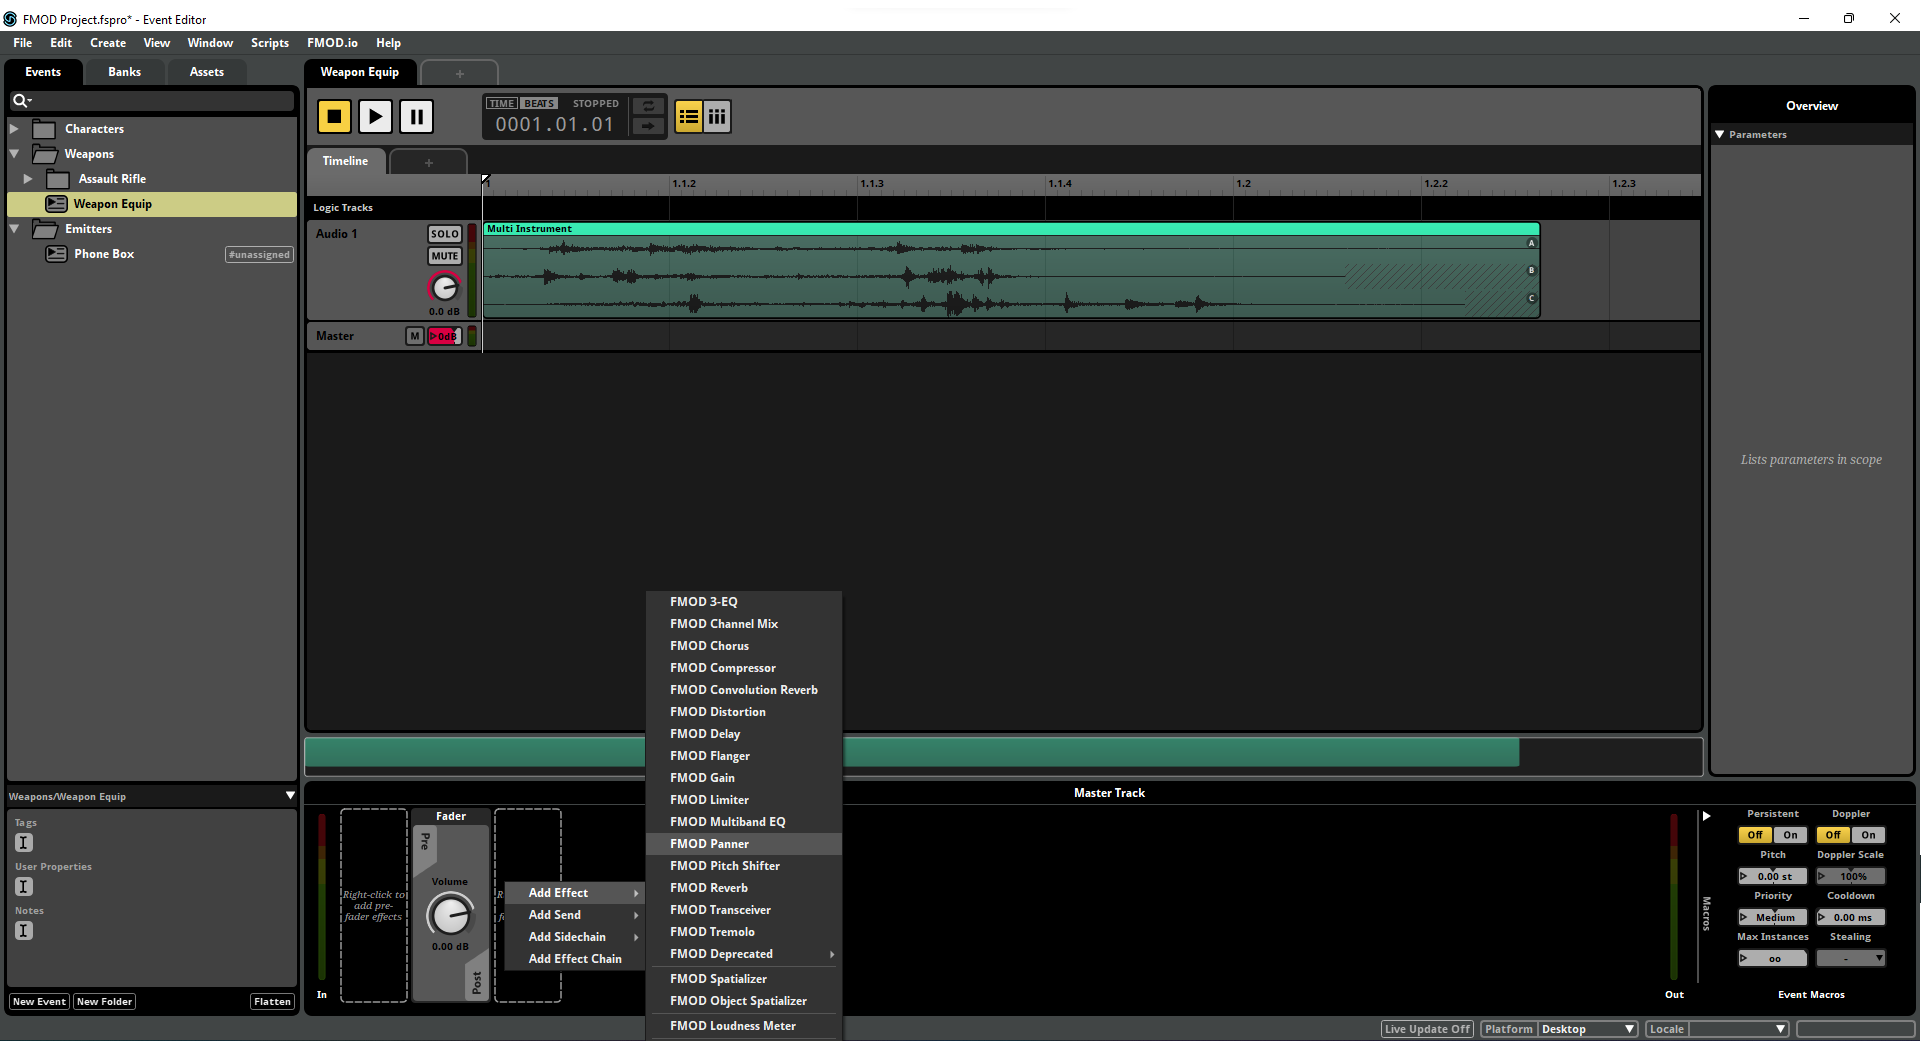
Task: Open the Create menu
Action: tap(108, 43)
